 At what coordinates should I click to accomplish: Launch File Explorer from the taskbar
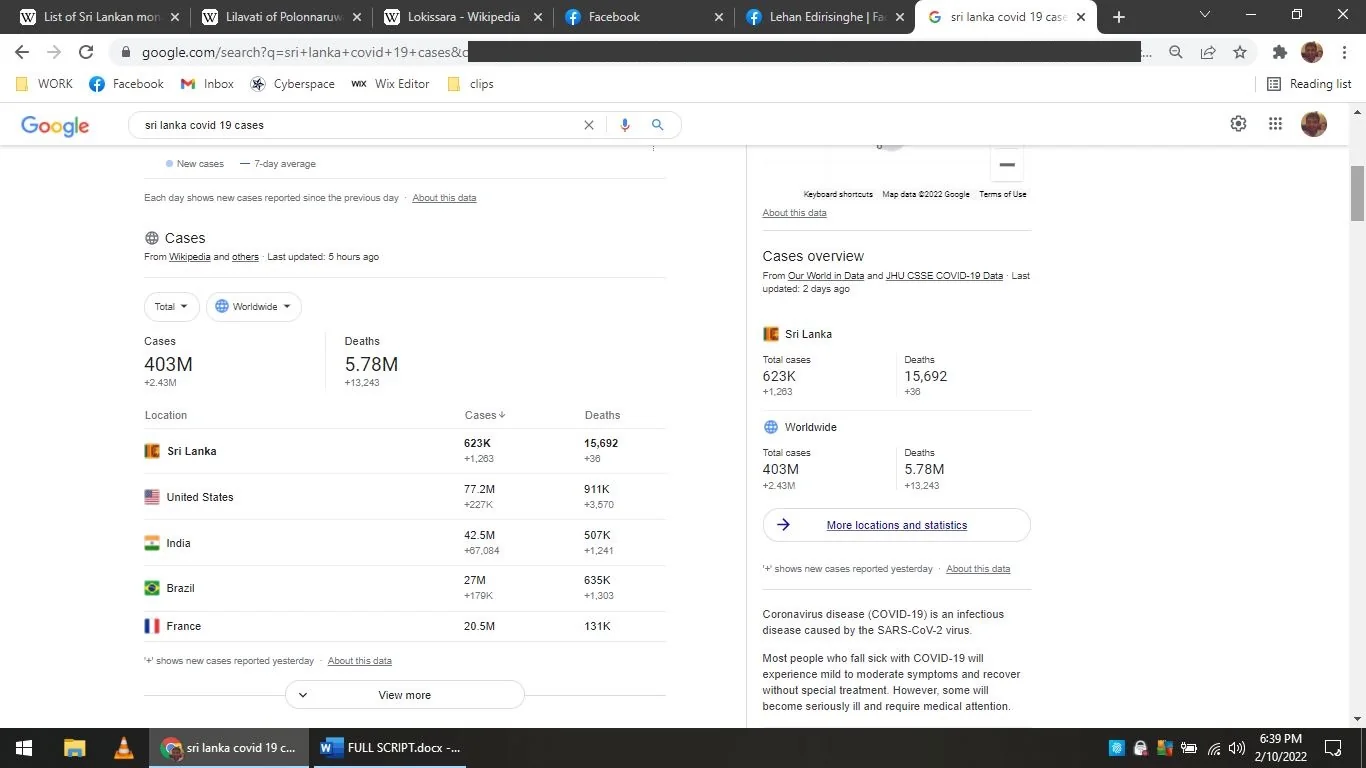74,748
